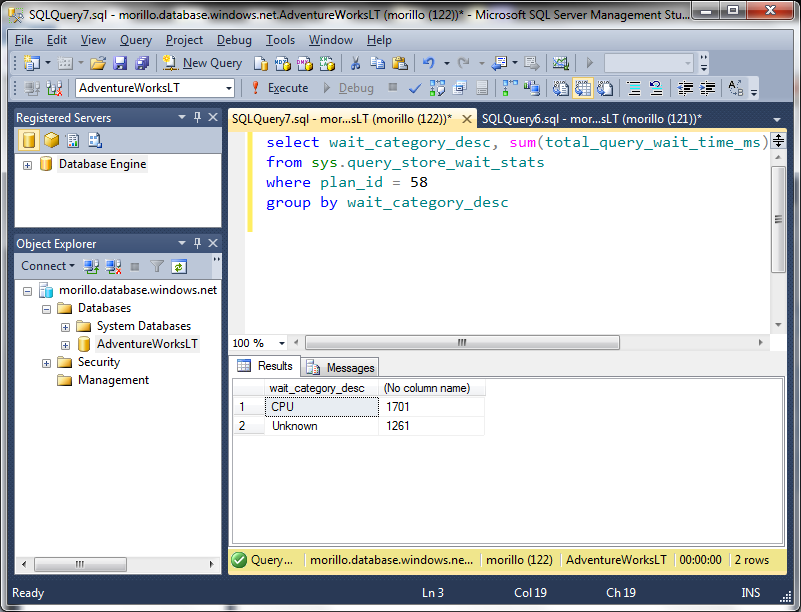Click Object Explorer disconnect icon
This screenshot has width=801, height=612.
coord(113,266)
